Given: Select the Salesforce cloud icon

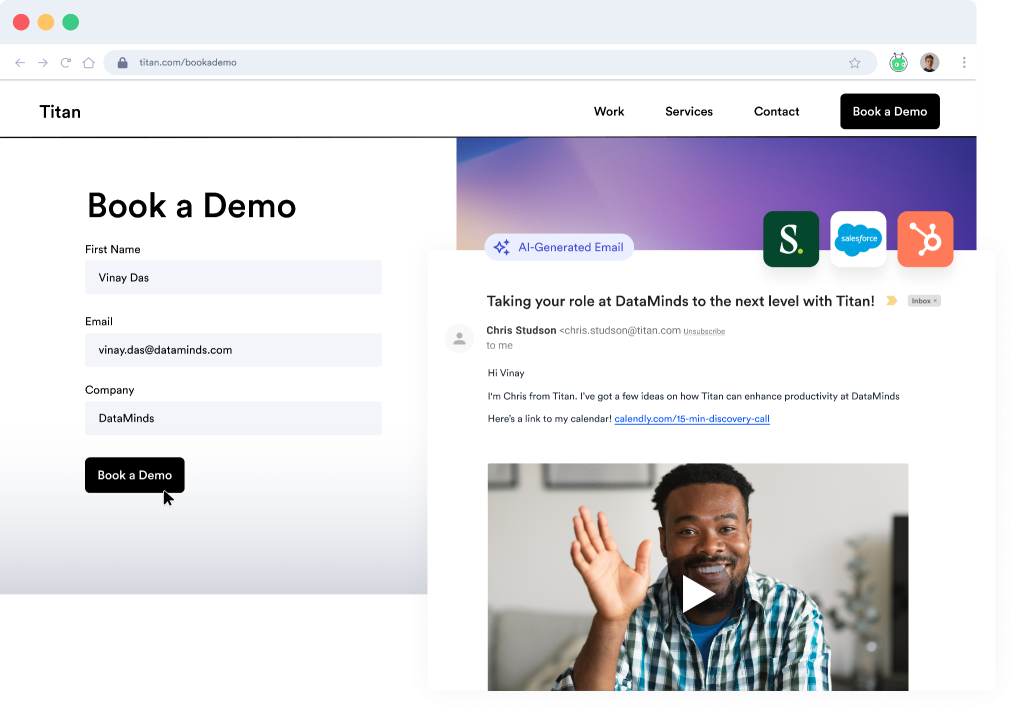Looking at the screenshot, I should pos(858,239).
